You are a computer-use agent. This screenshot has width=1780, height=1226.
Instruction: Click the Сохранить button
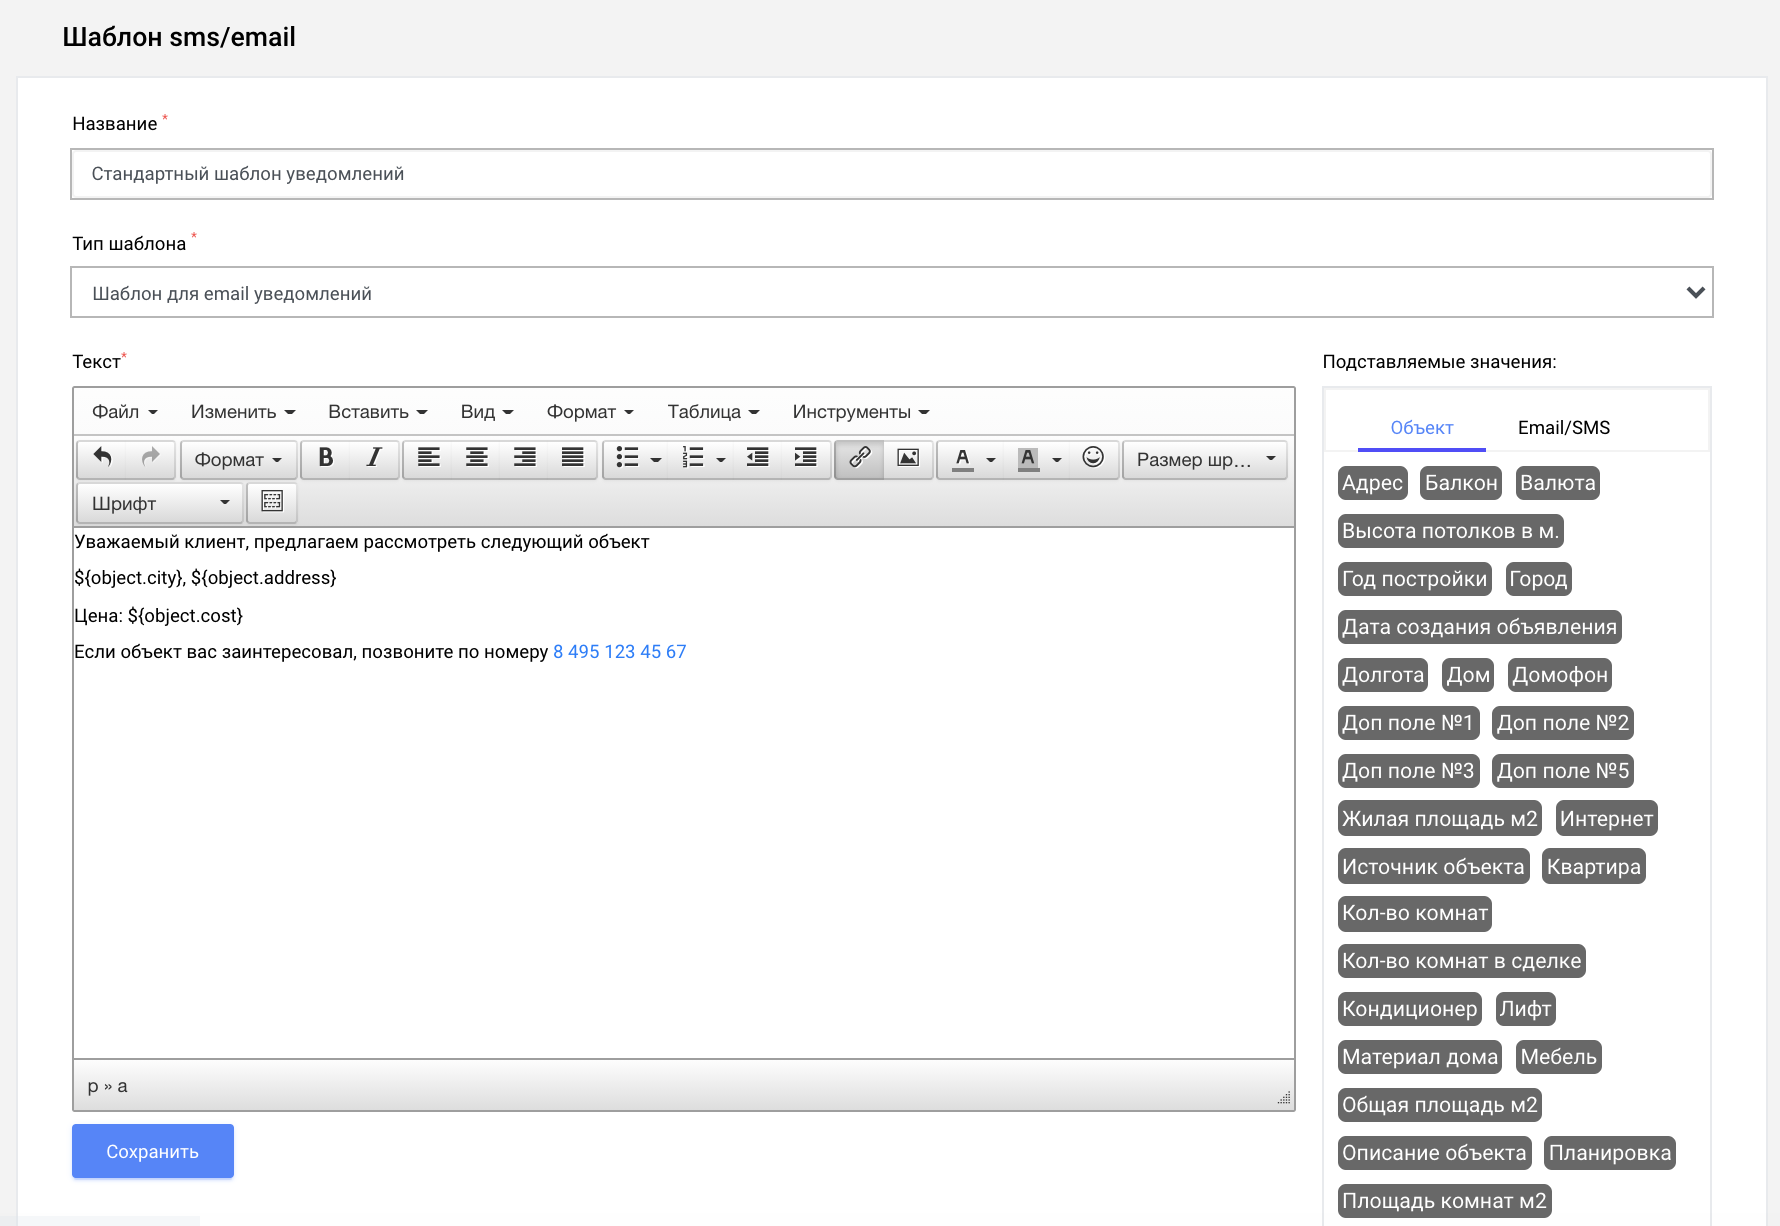coord(153,1151)
